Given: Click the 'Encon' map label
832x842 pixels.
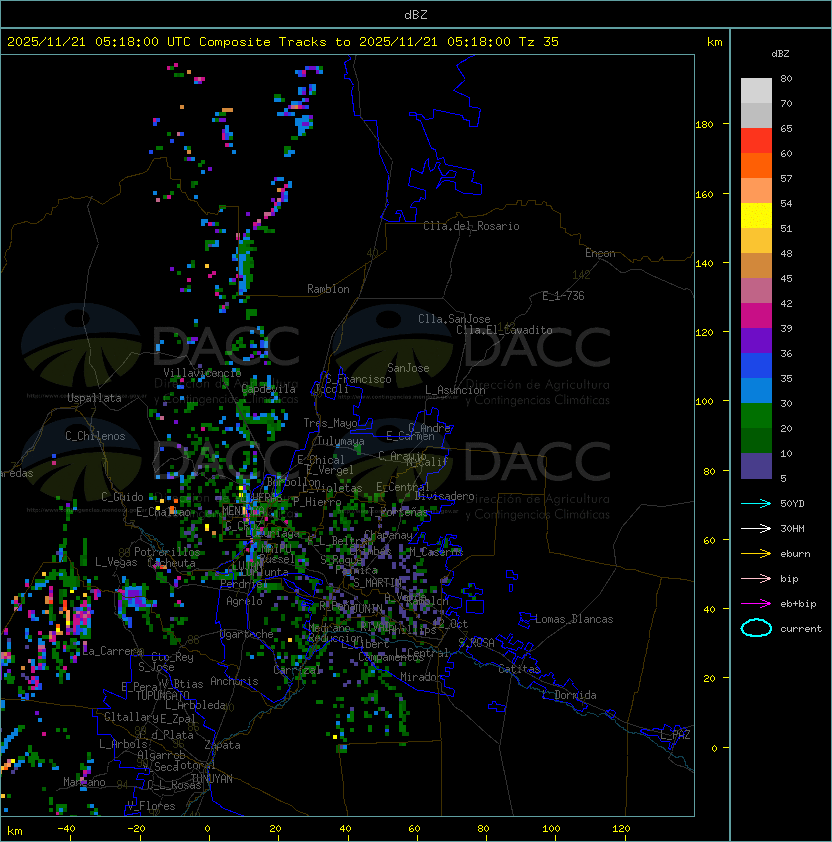Looking at the screenshot, I should click(x=600, y=253).
